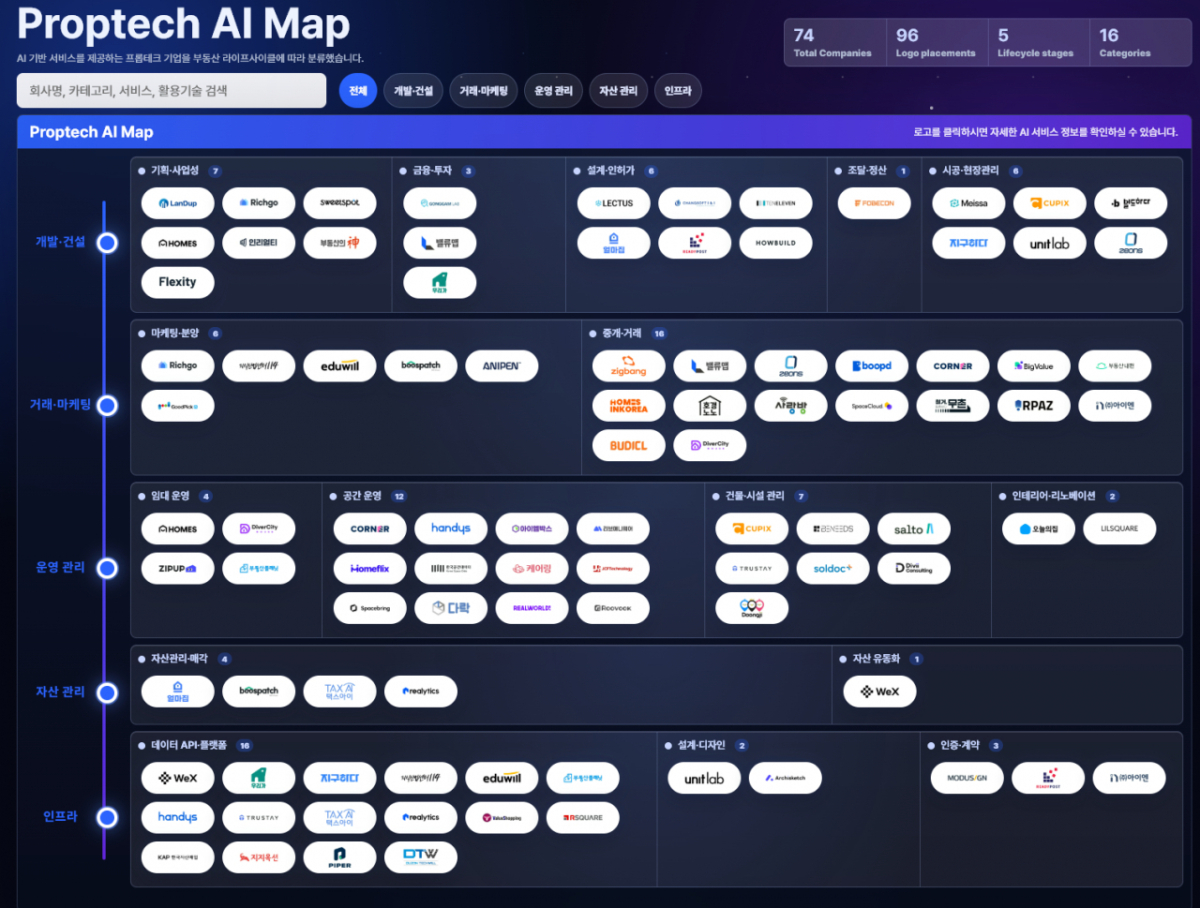The width and height of the screenshot is (1200, 908).
Task: Click the 5 Lifecycle stages stat
Action: point(1039,43)
